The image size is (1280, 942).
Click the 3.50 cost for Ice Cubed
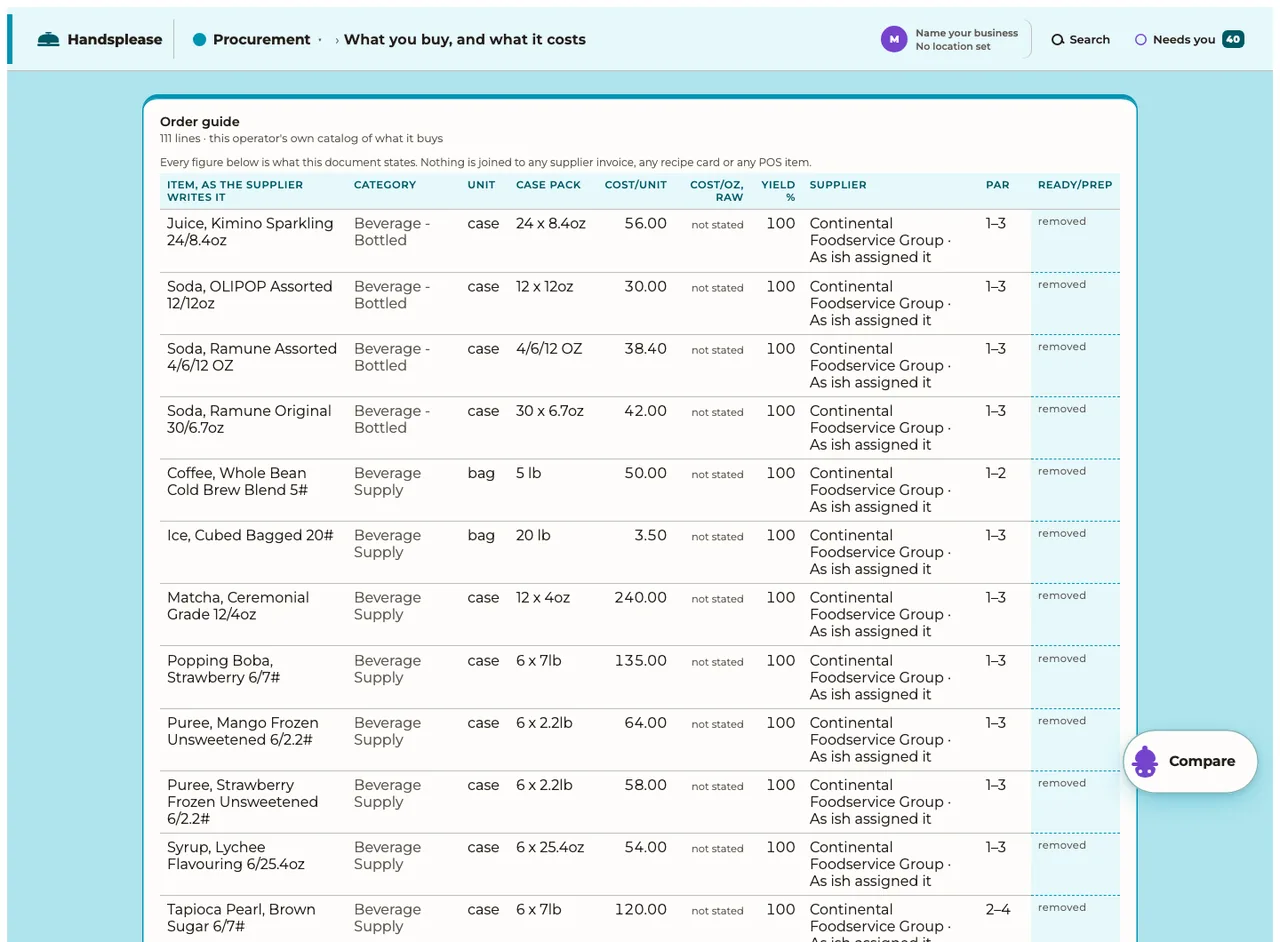point(650,535)
